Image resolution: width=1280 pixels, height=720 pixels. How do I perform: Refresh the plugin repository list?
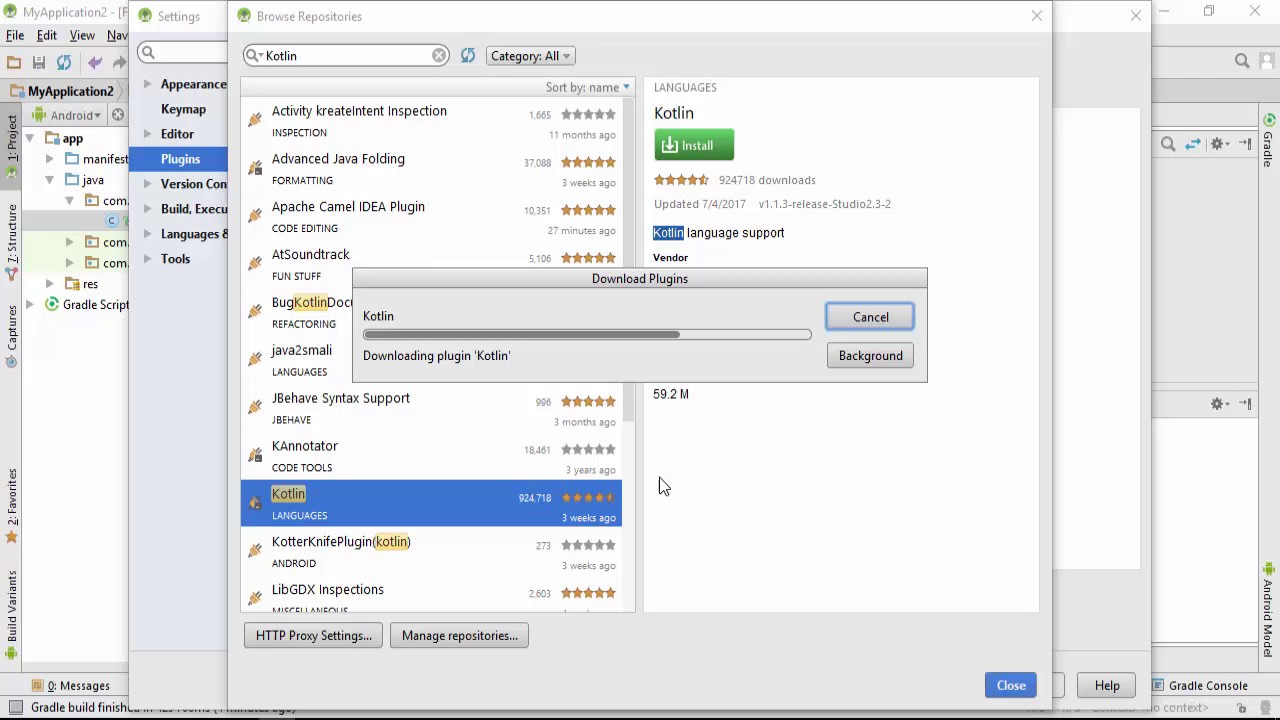pyautogui.click(x=467, y=56)
